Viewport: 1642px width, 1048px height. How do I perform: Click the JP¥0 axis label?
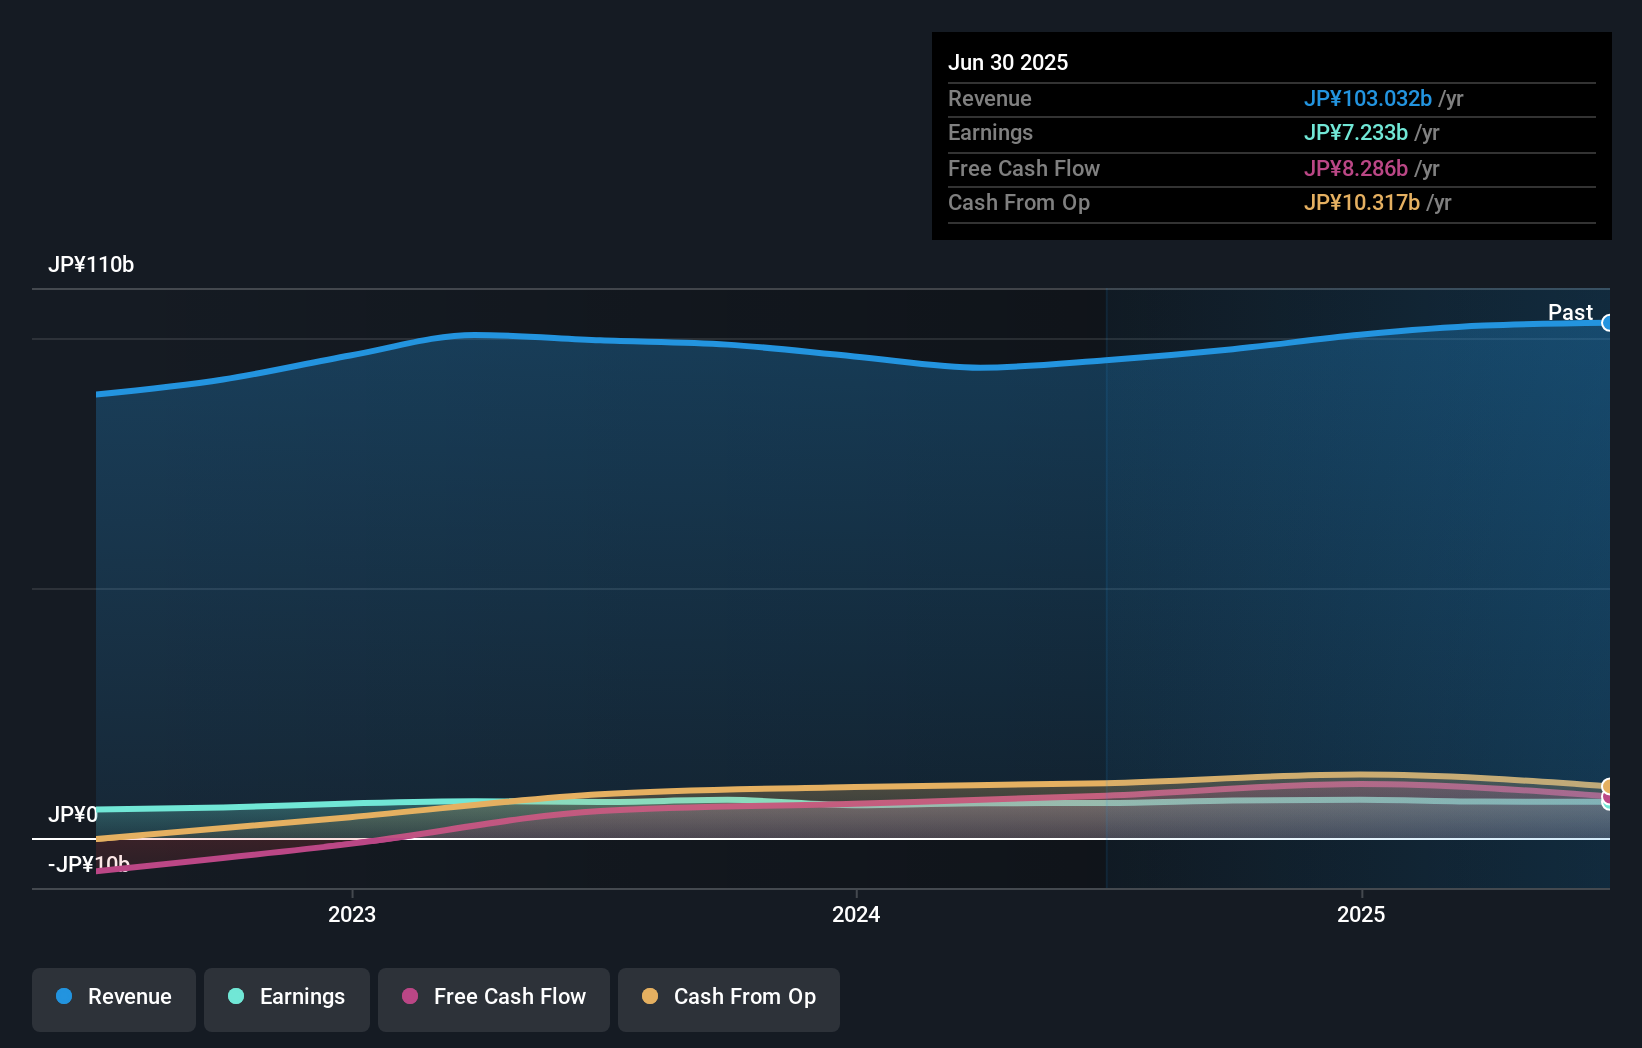[73, 815]
